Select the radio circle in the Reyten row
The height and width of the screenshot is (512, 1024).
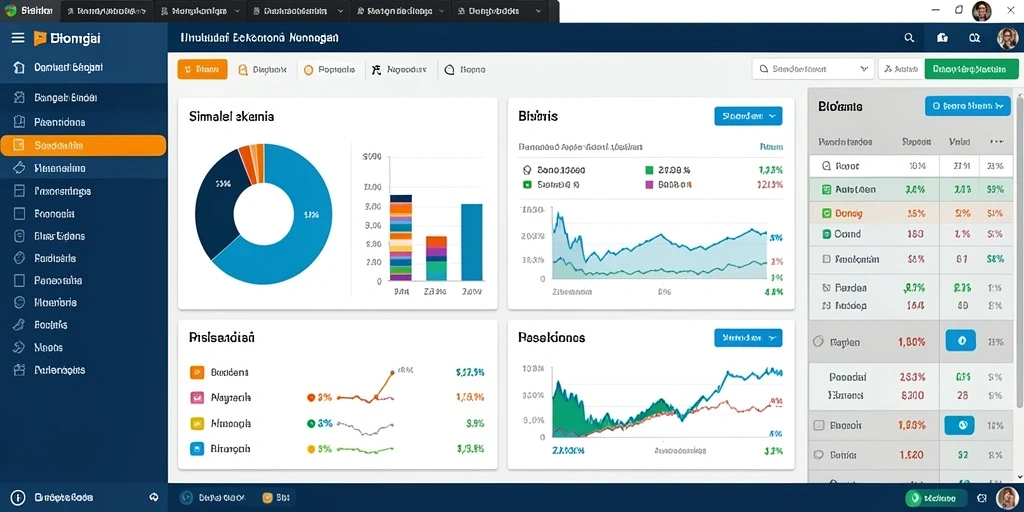(817, 342)
